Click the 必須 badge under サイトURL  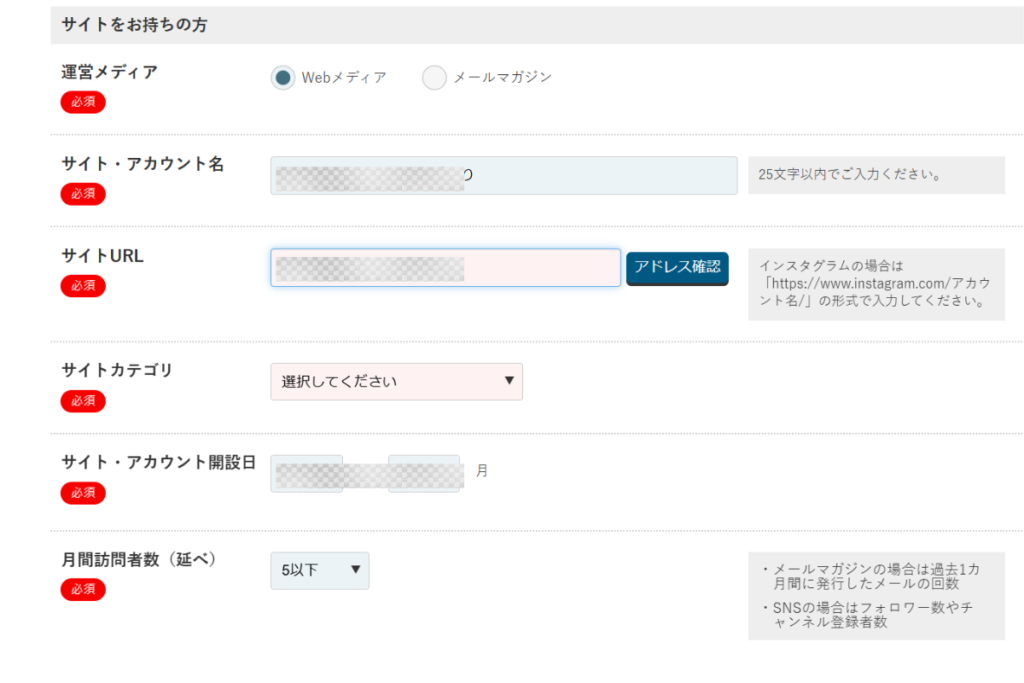pos(83,286)
